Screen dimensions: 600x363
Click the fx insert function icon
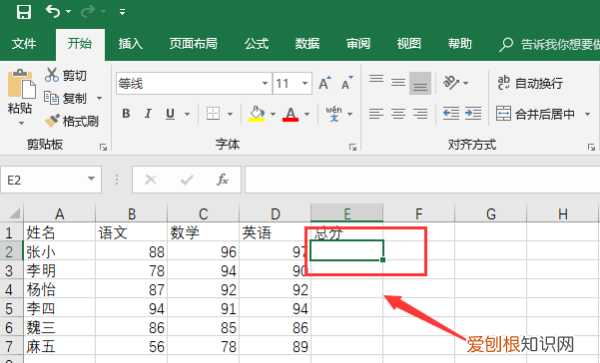click(x=223, y=179)
